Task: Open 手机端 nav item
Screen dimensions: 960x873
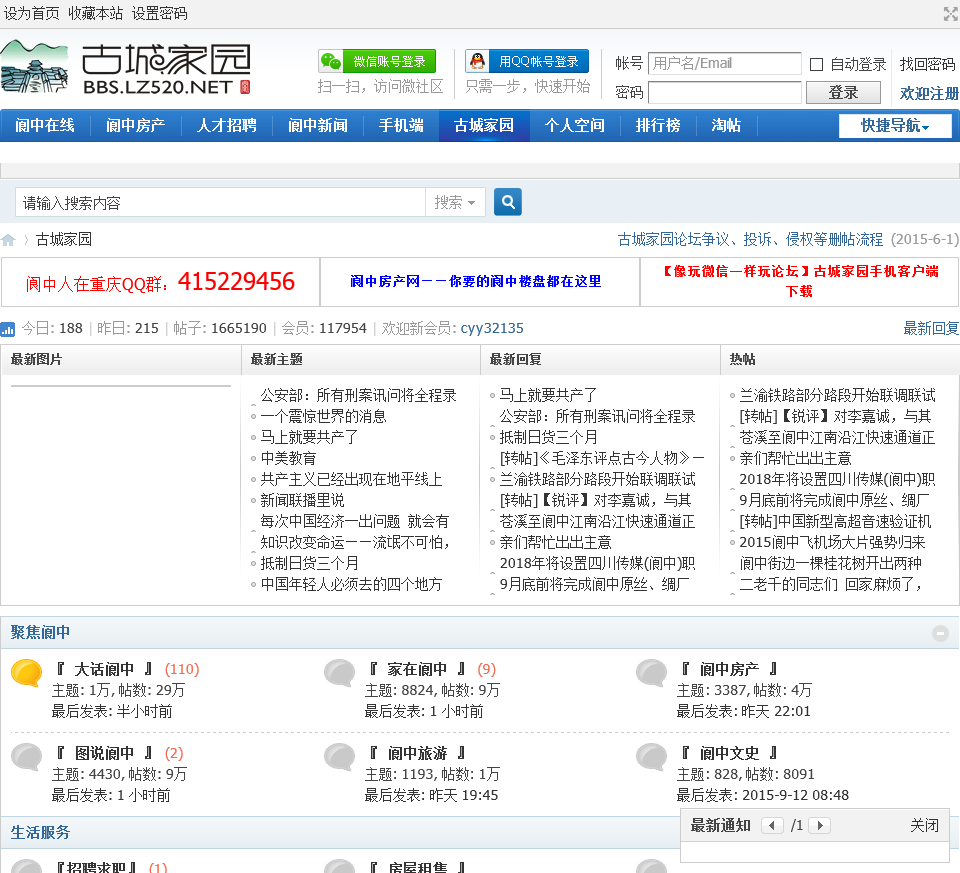Action: [x=401, y=126]
